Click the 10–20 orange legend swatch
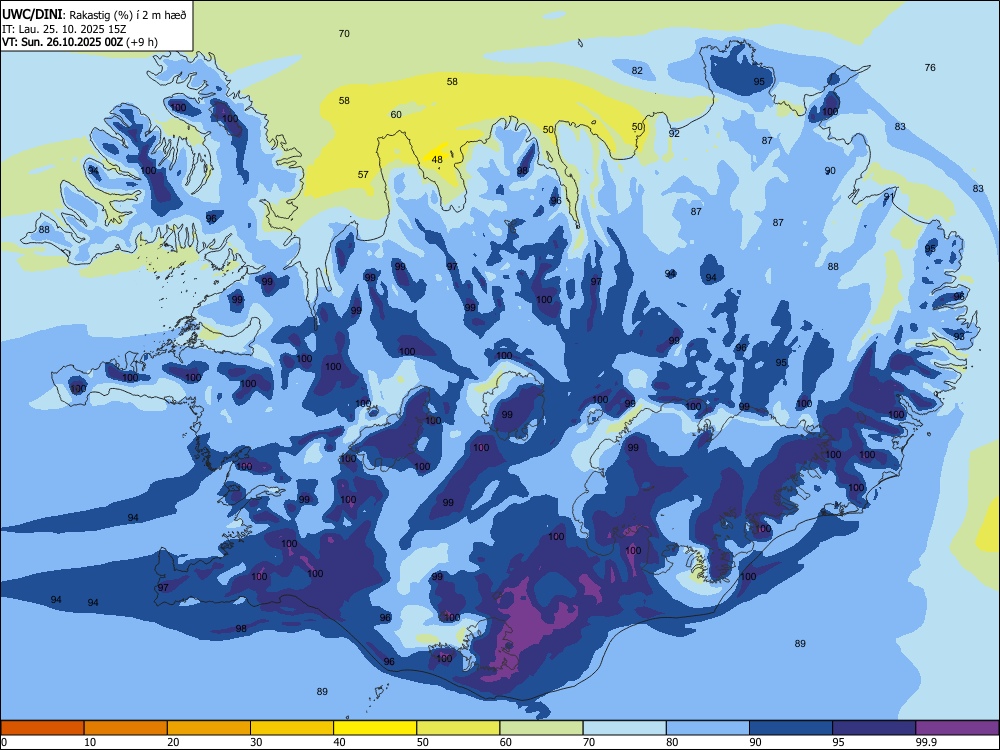 click(126, 728)
